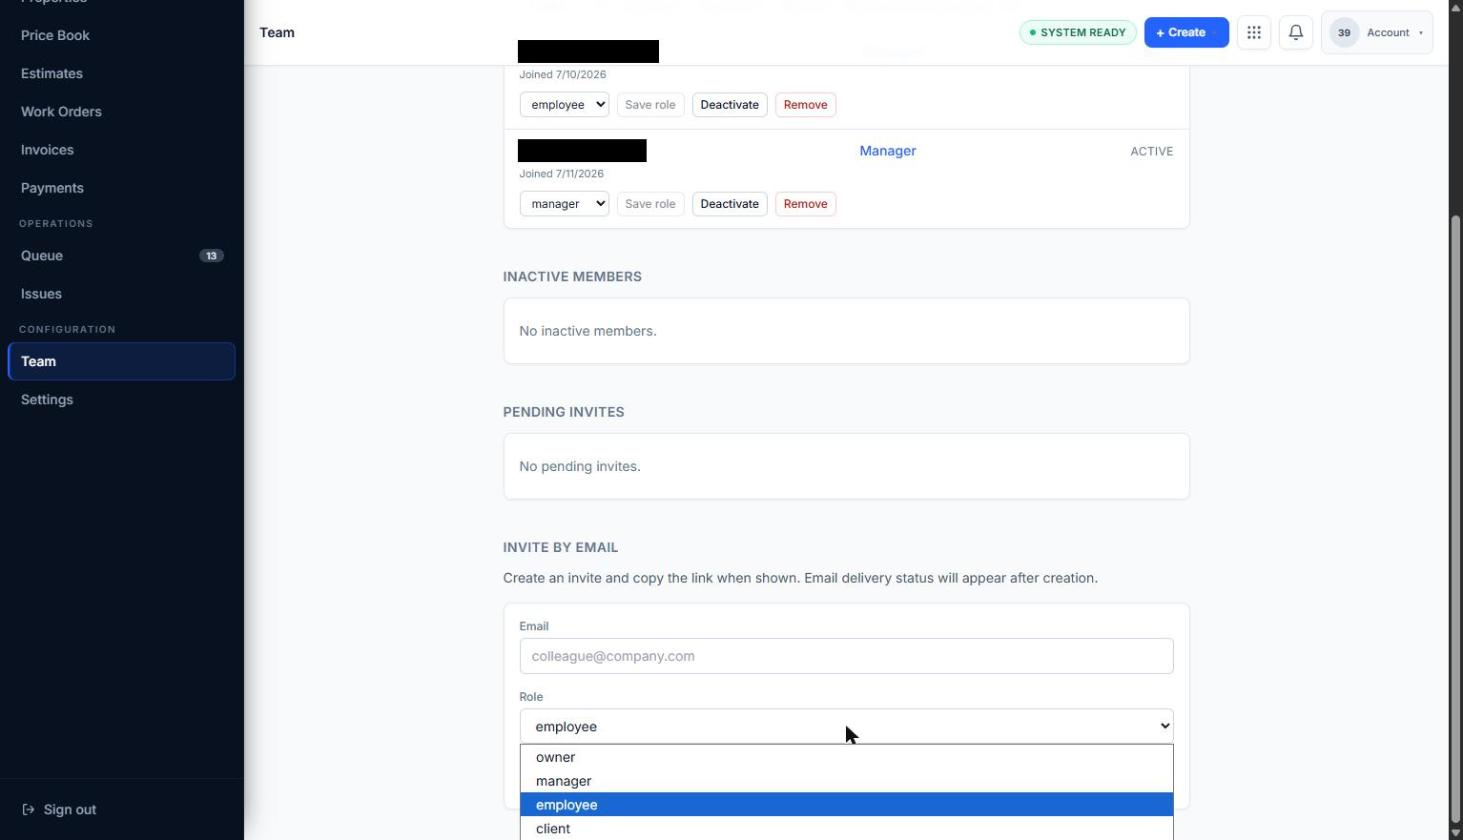1463x840 pixels.
Task: Click the Queue count badge 13
Action: (211, 256)
